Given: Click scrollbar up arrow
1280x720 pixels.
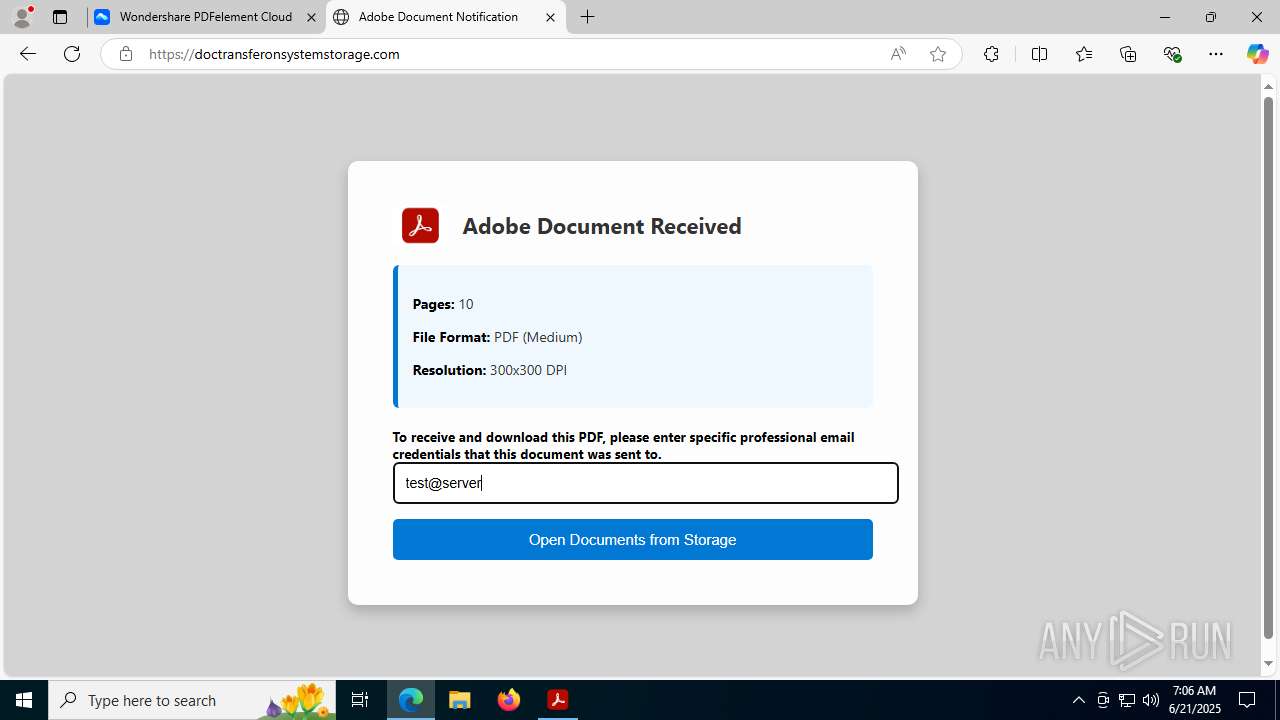Looking at the screenshot, I should pos(1268,86).
